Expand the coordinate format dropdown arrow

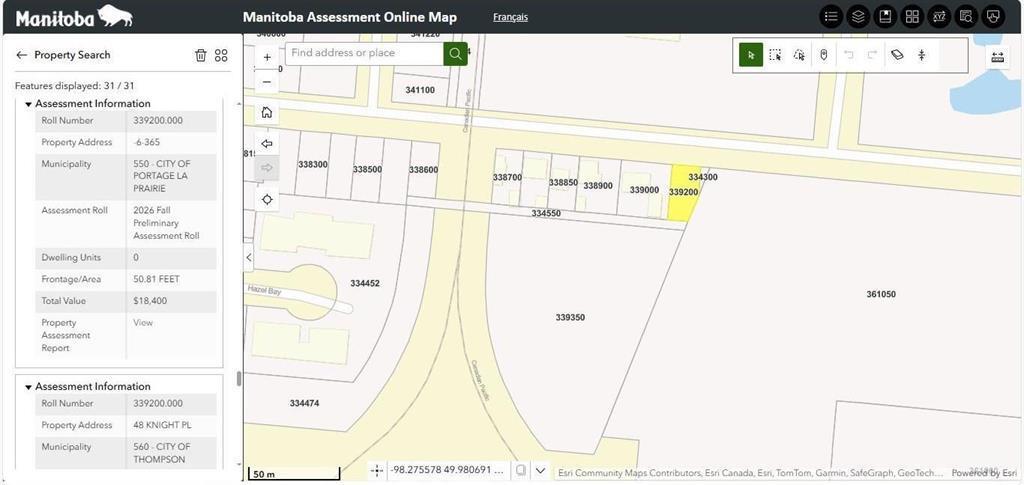(540, 470)
